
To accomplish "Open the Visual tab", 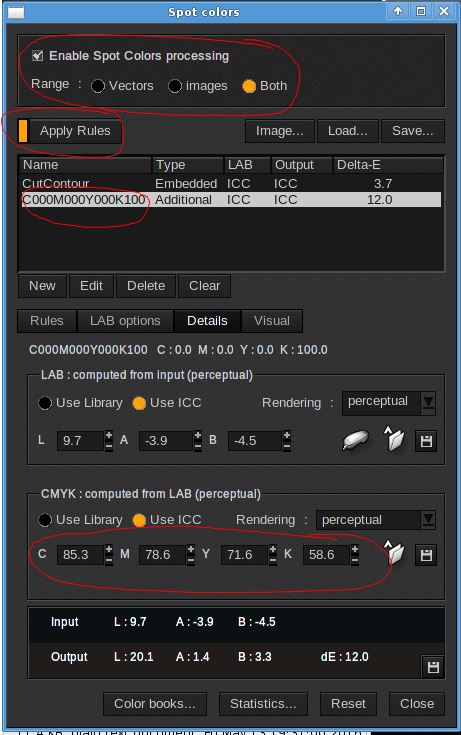I will (x=272, y=321).
